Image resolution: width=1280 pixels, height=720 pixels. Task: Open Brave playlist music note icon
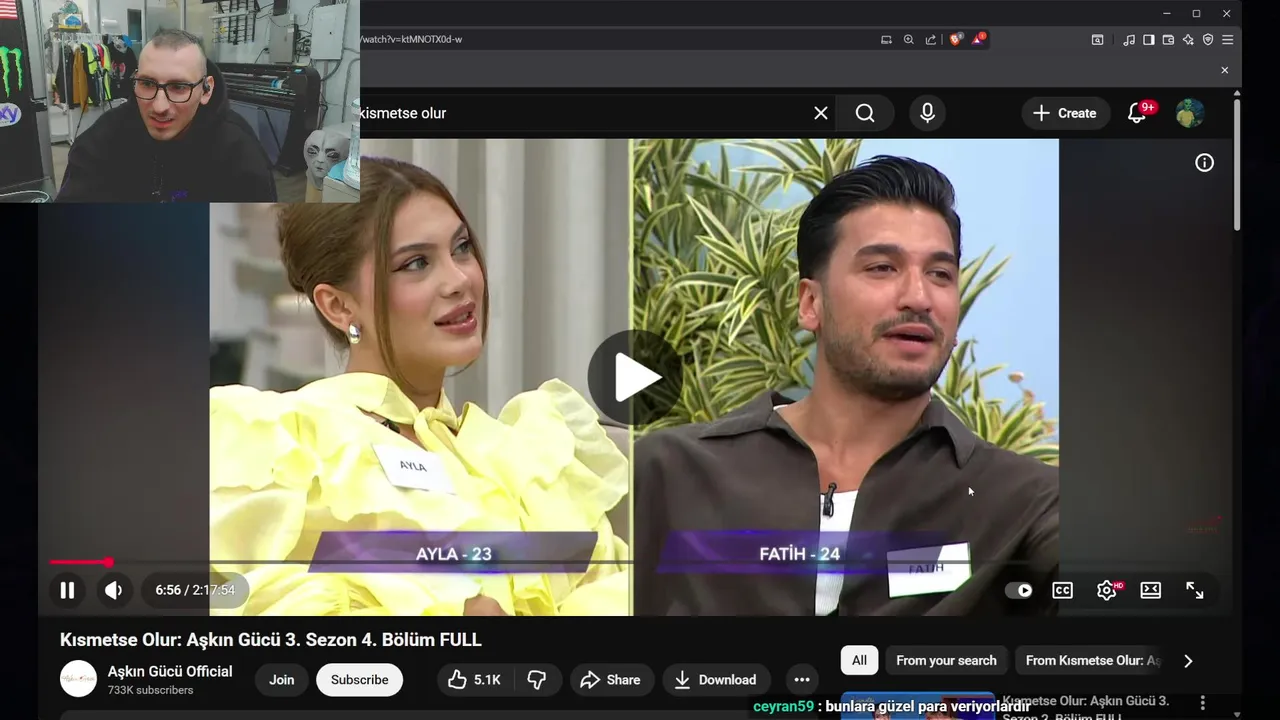pos(1129,39)
